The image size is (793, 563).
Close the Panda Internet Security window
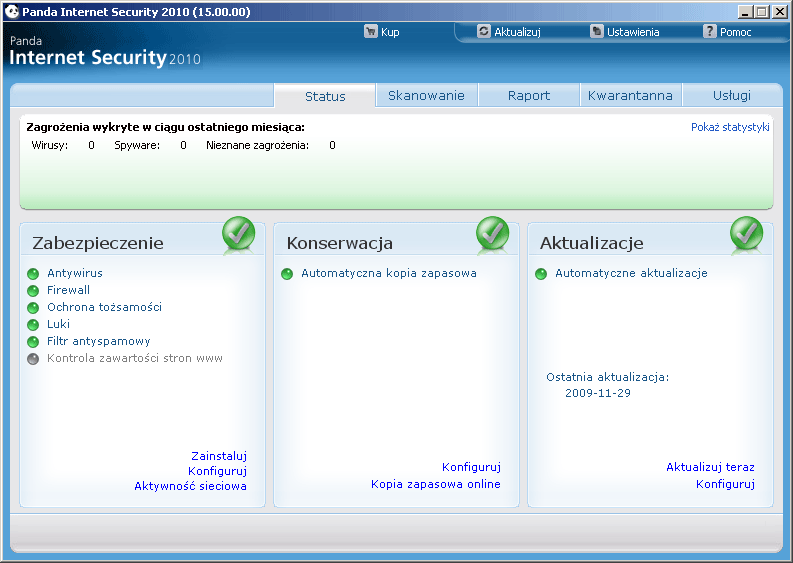click(779, 12)
